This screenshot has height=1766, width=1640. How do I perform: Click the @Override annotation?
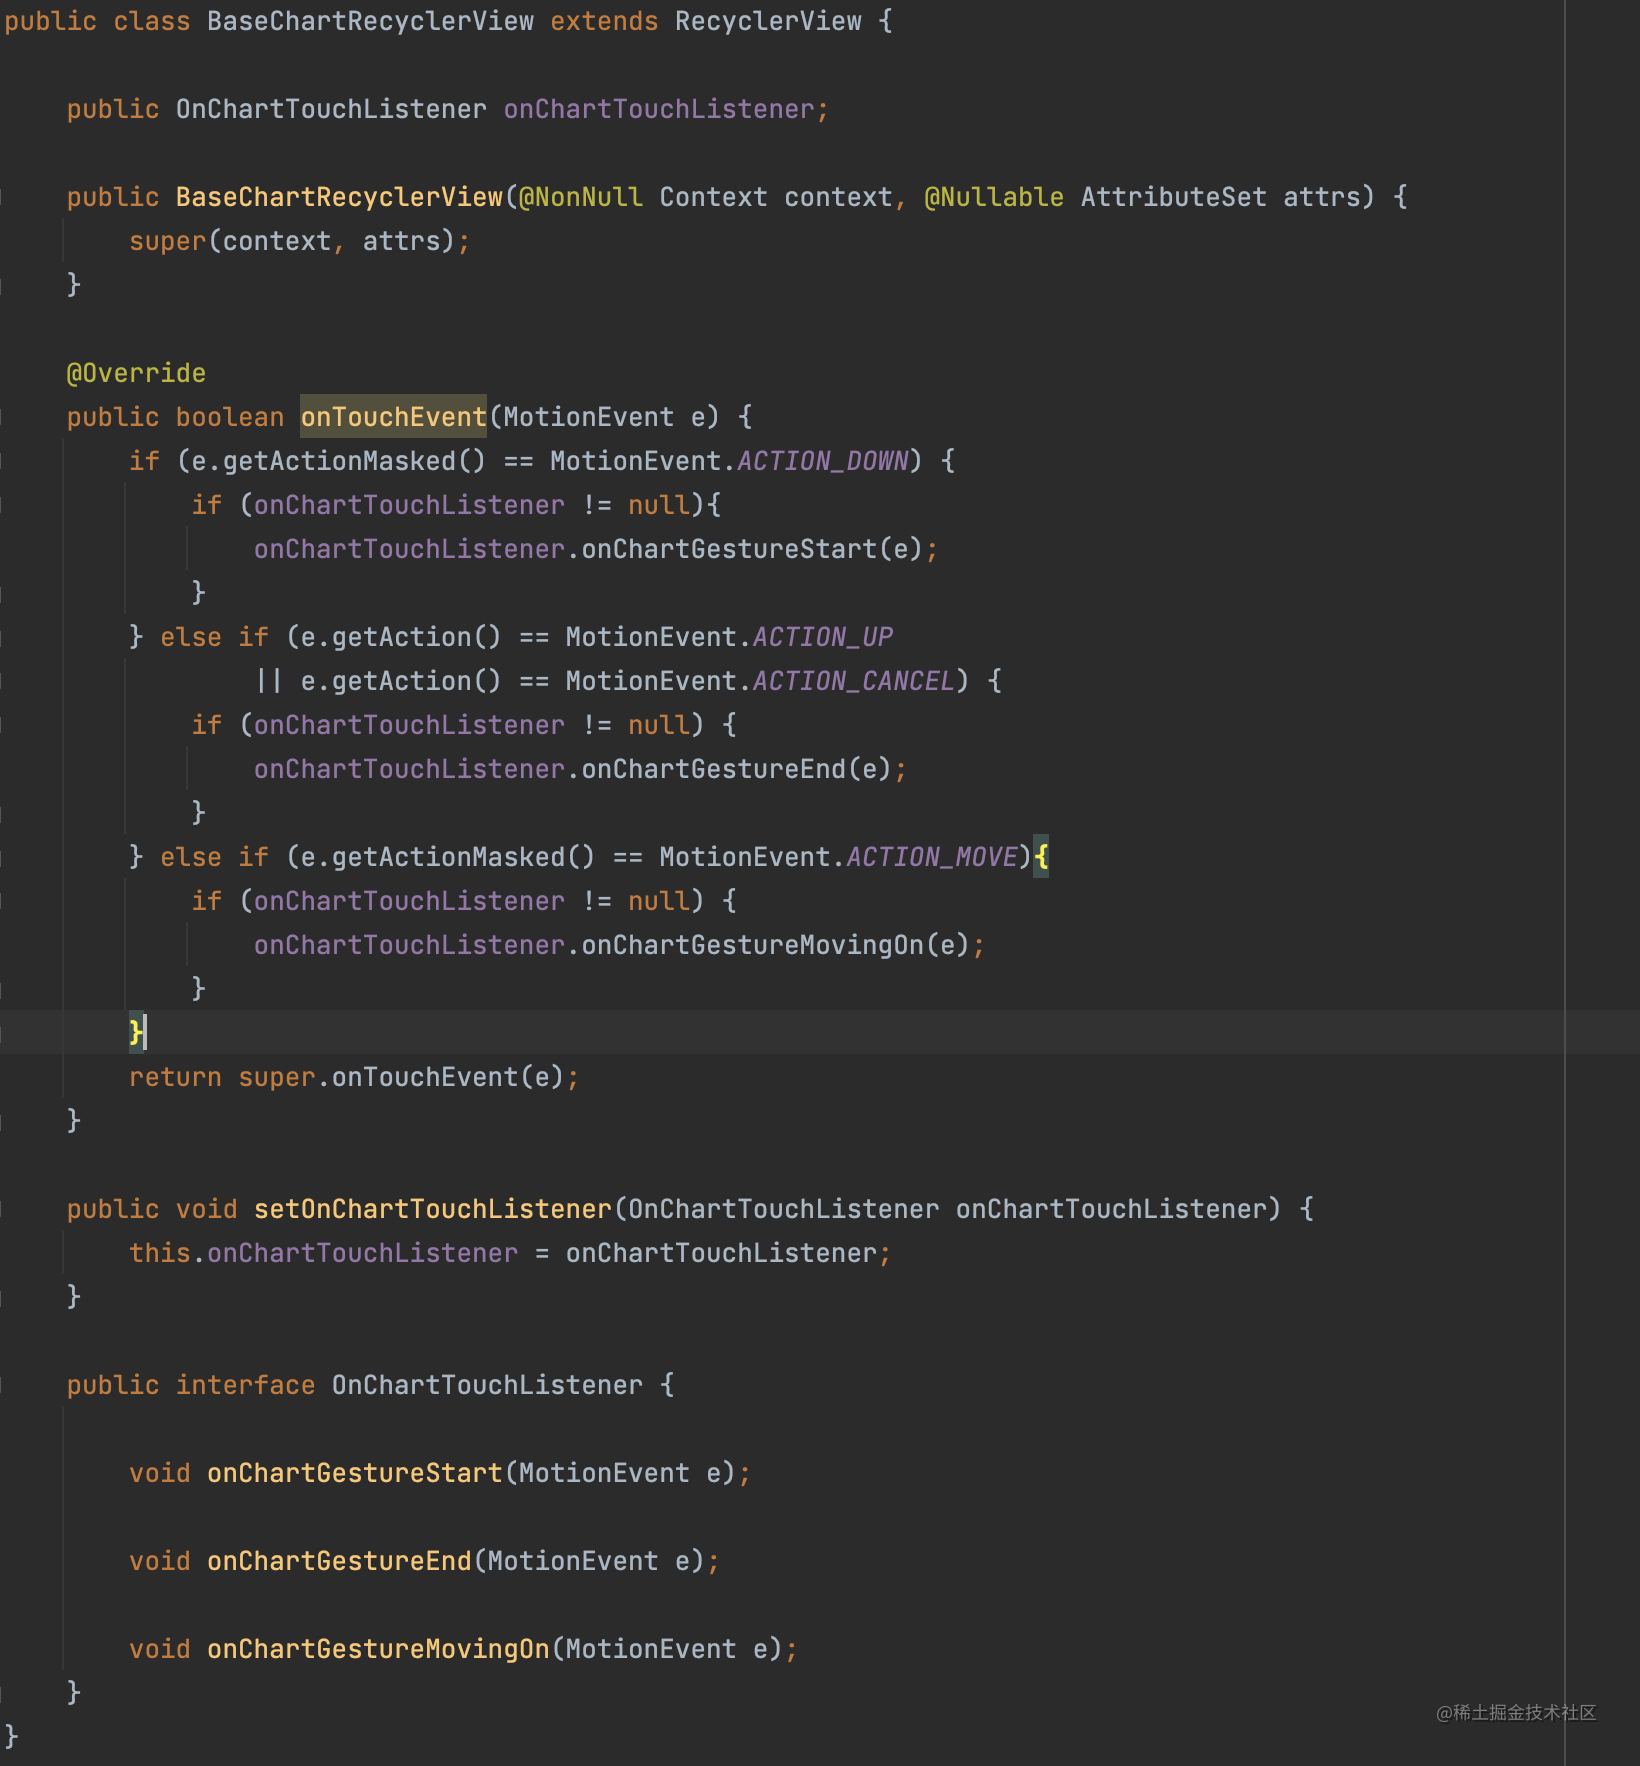tap(136, 373)
